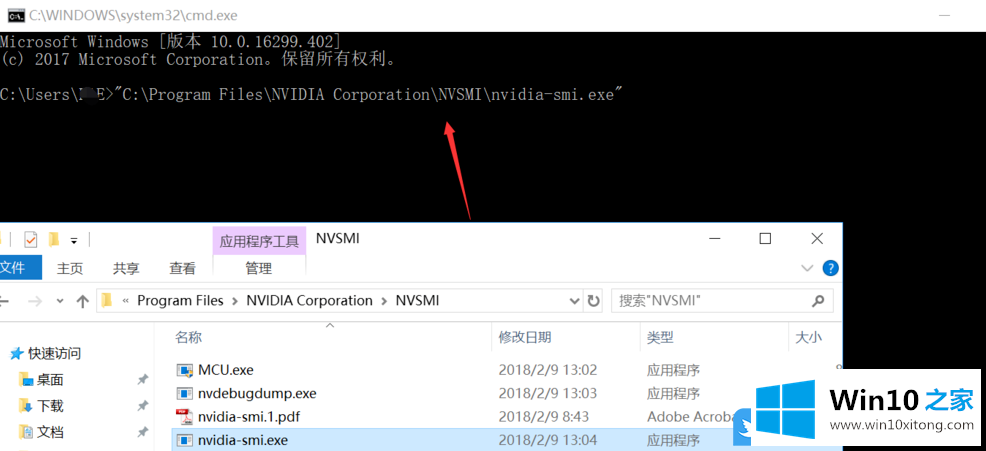Click the search magnifier icon
986x451 pixels.
[817, 301]
